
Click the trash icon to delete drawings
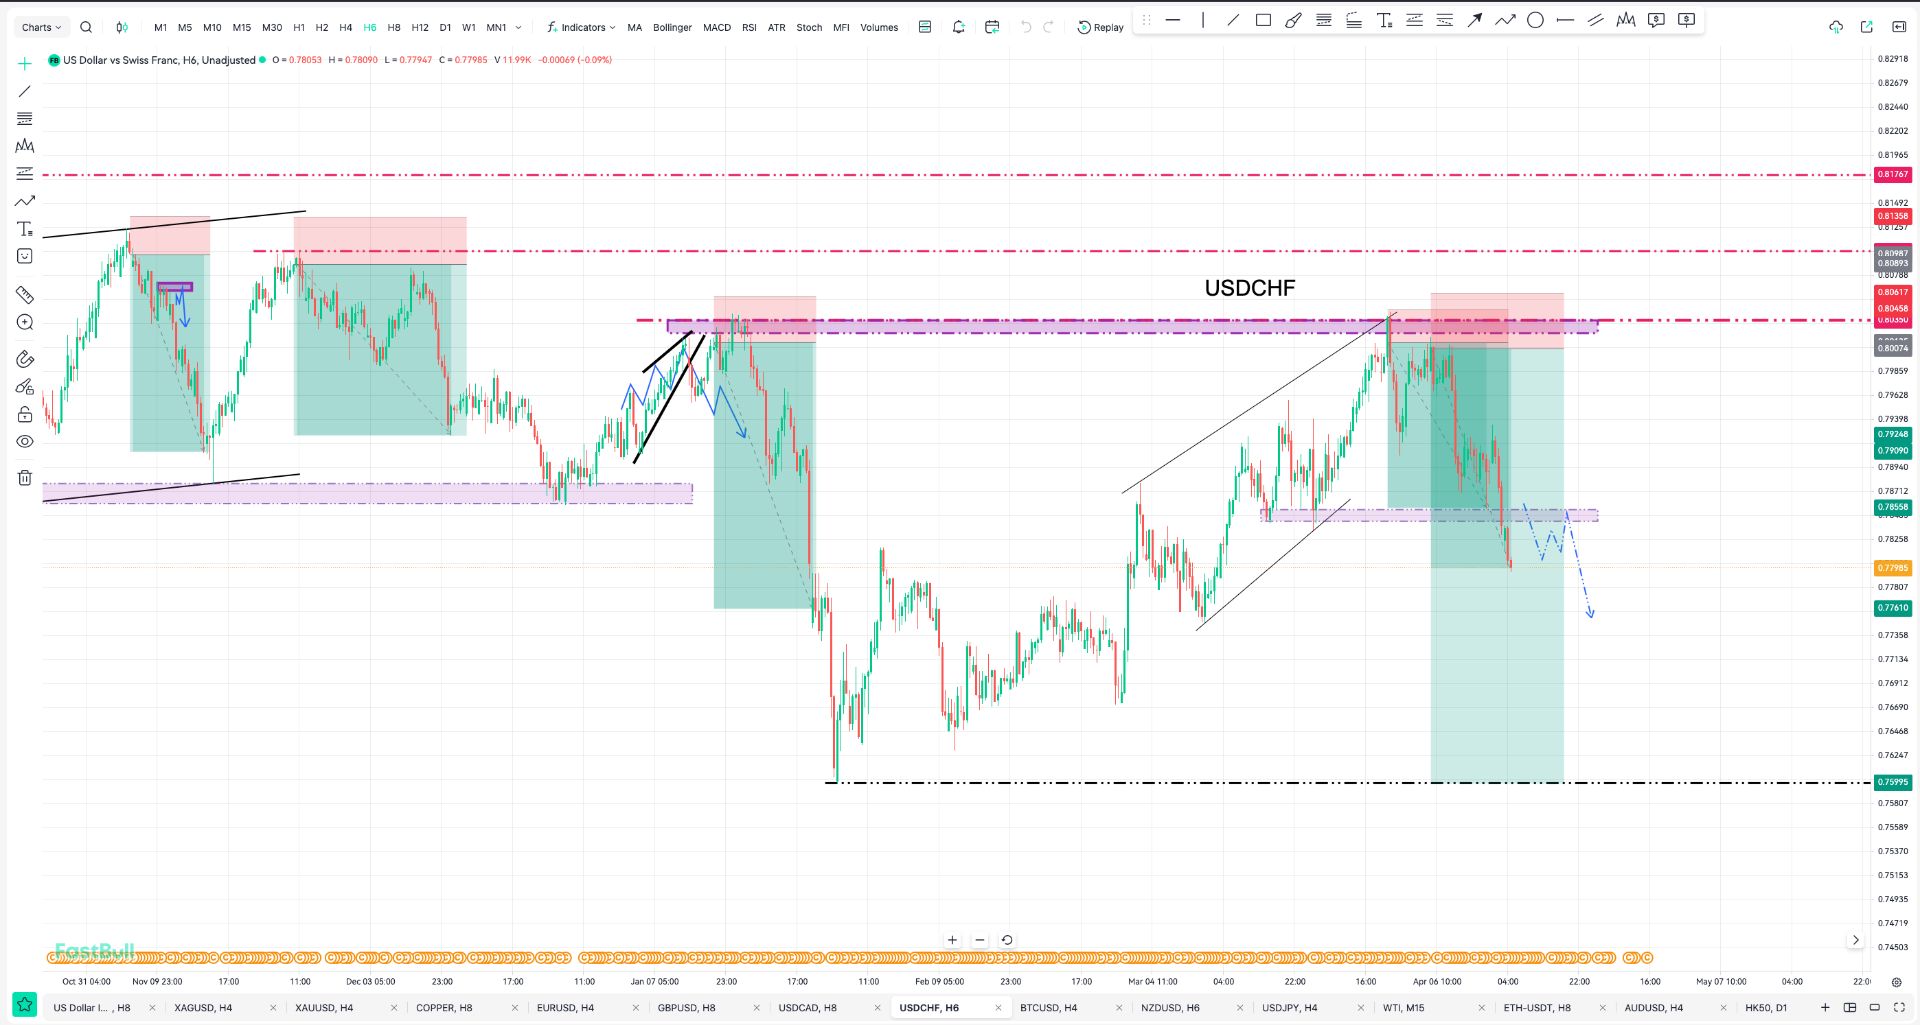tap(25, 478)
